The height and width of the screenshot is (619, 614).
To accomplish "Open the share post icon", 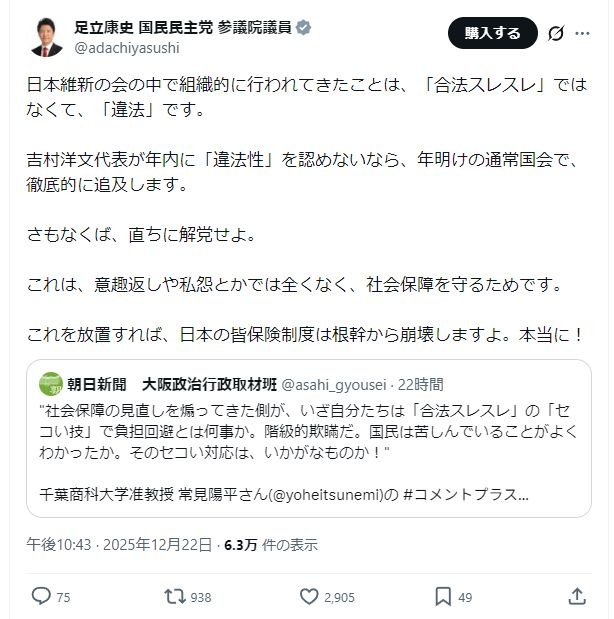I will [576, 597].
